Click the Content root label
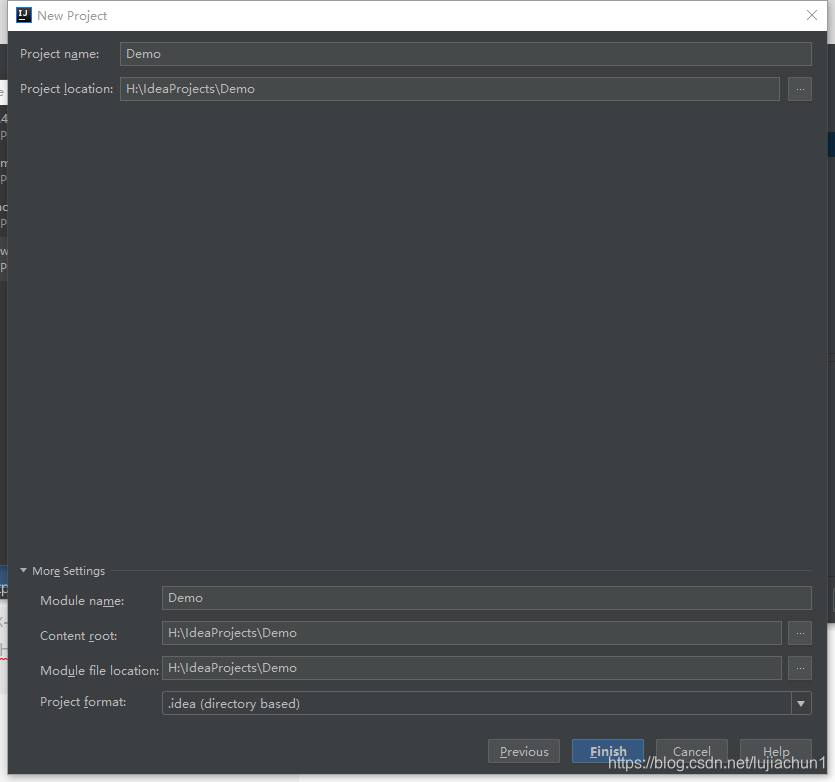 coord(78,636)
